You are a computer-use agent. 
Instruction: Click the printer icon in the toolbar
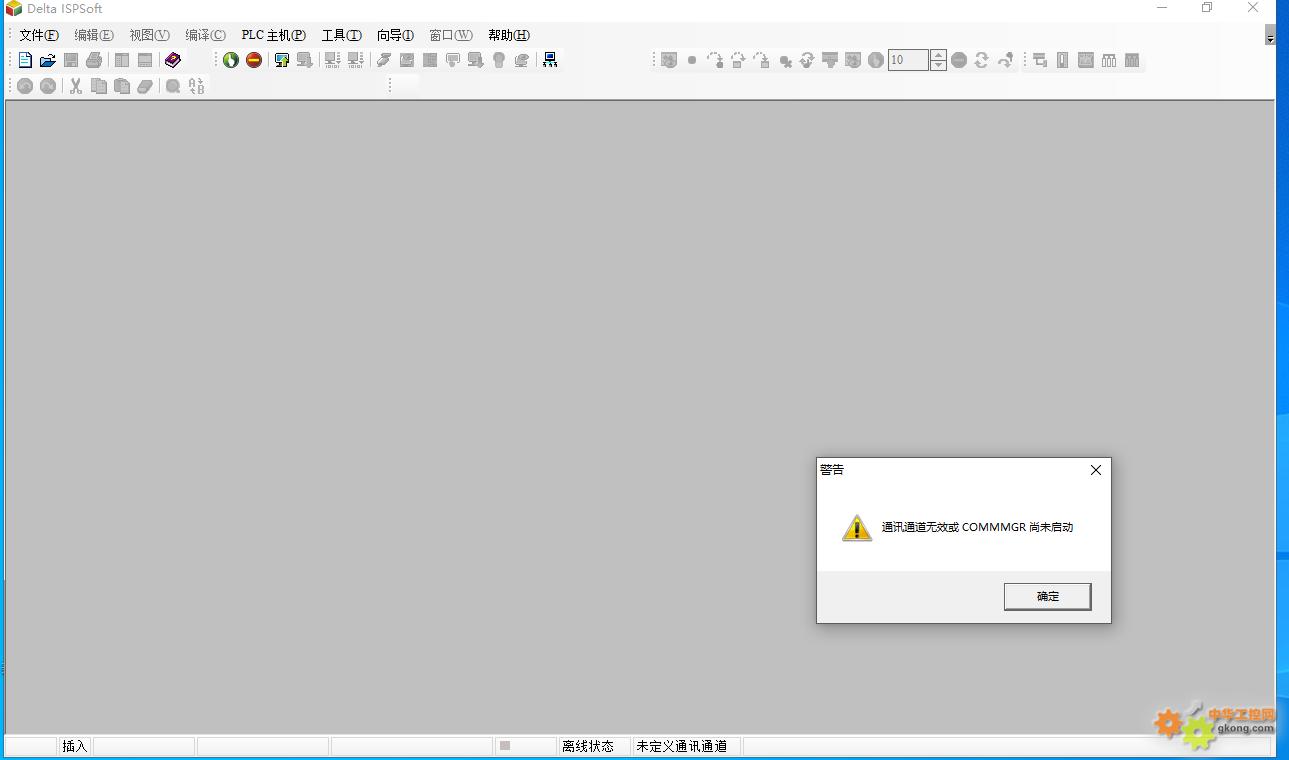[94, 60]
